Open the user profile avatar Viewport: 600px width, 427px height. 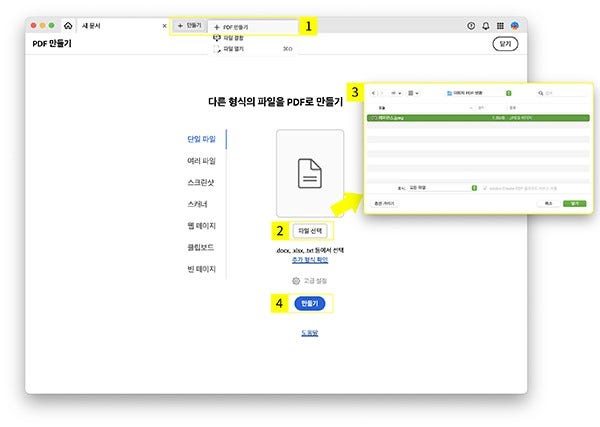tap(515, 26)
